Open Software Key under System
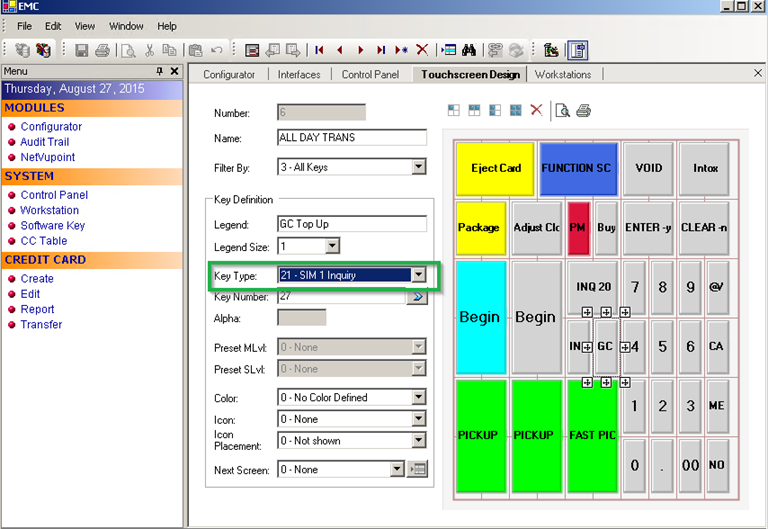 pyautogui.click(x=52, y=225)
